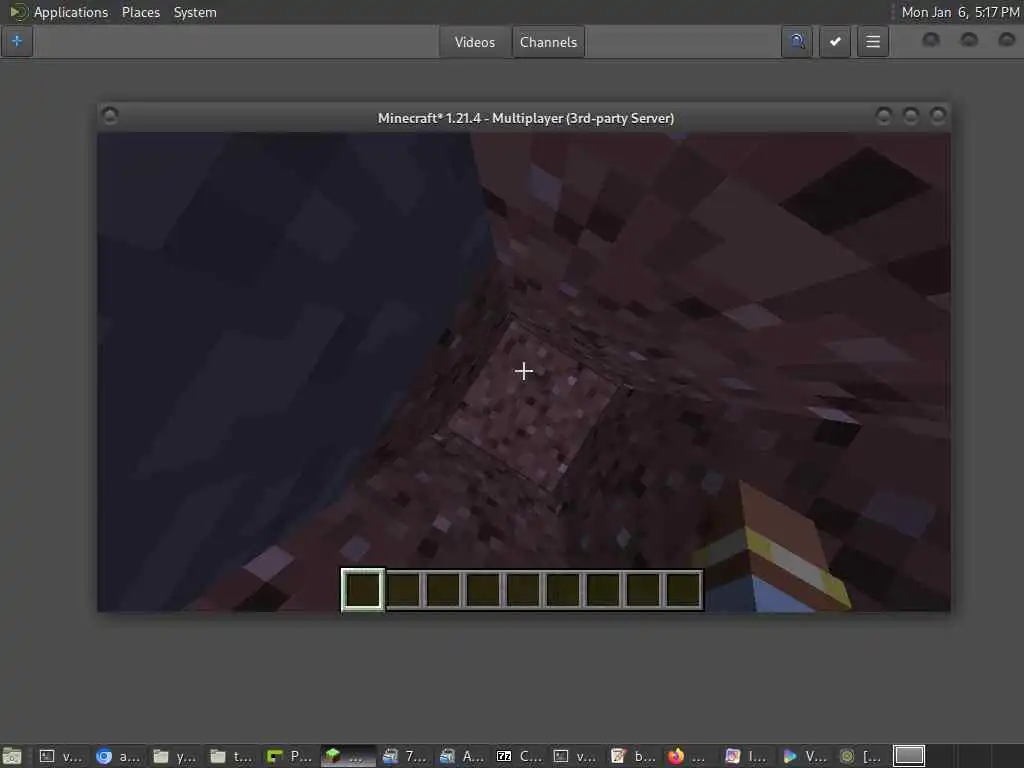Open the terminal taskbar item labeled v...

tap(62, 756)
